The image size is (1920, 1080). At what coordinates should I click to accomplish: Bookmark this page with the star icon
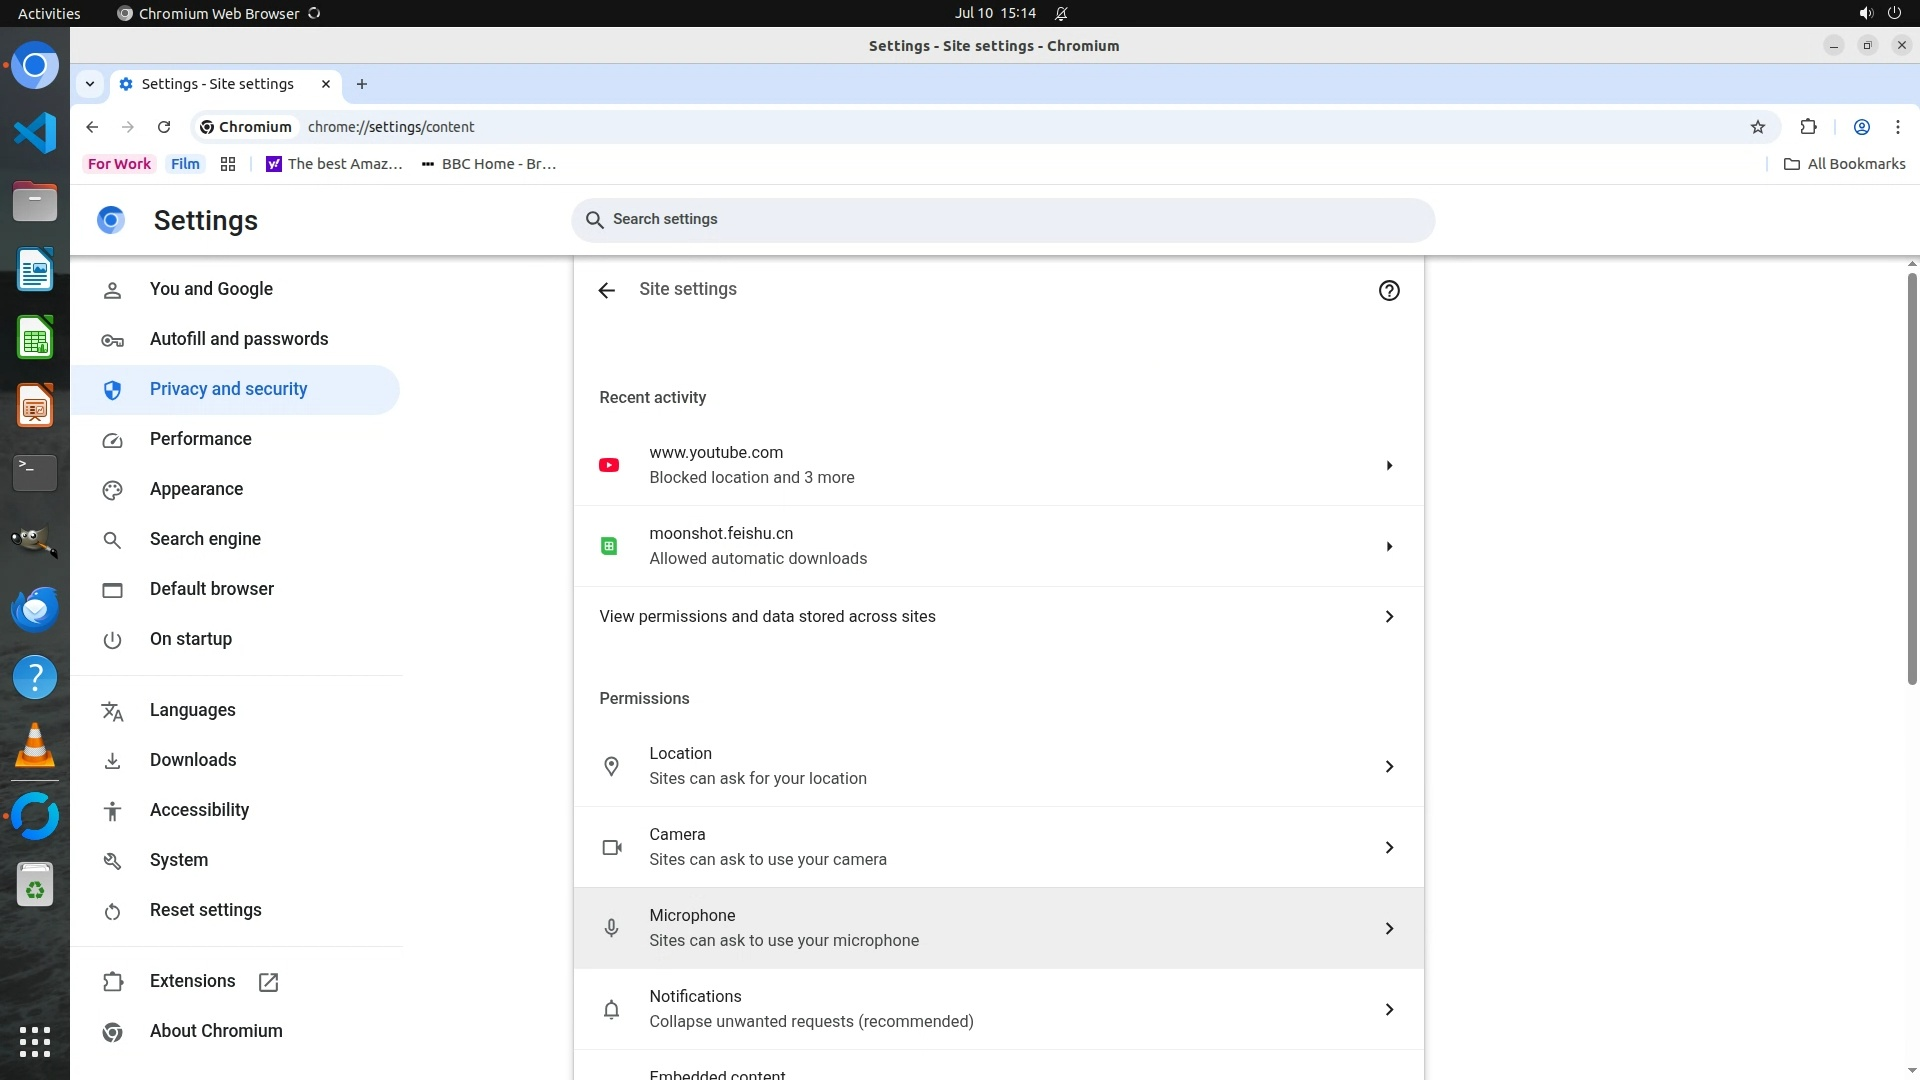[1758, 127]
